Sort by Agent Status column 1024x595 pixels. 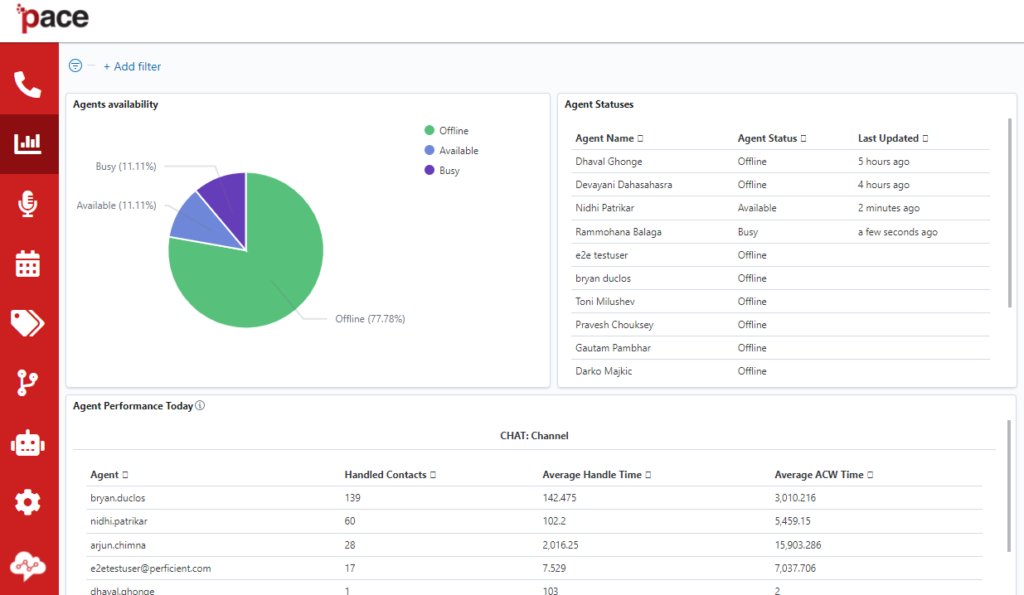pos(772,138)
